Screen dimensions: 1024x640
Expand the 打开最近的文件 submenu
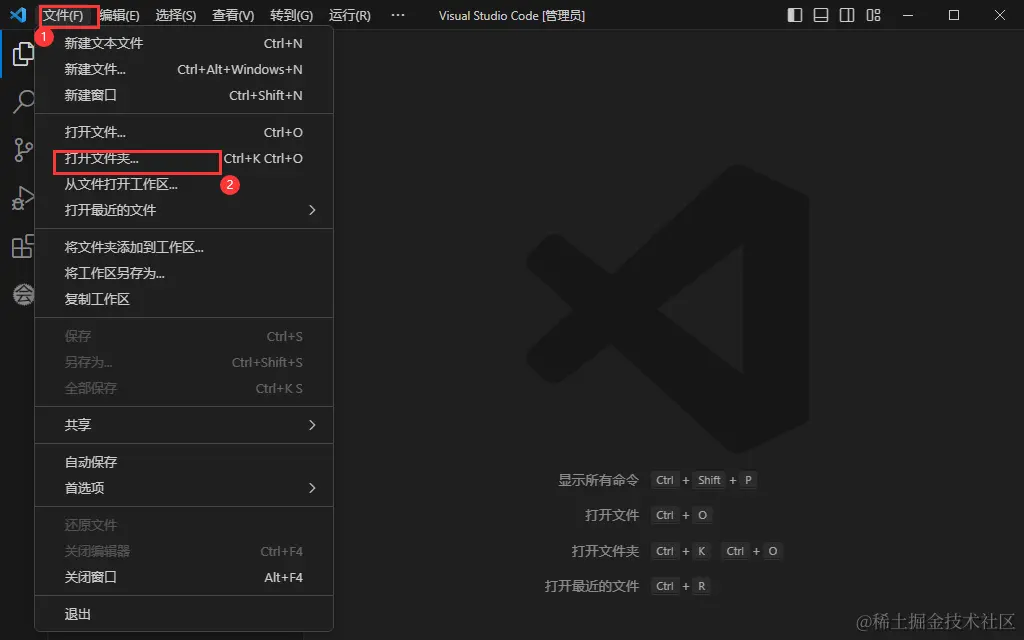click(184, 210)
